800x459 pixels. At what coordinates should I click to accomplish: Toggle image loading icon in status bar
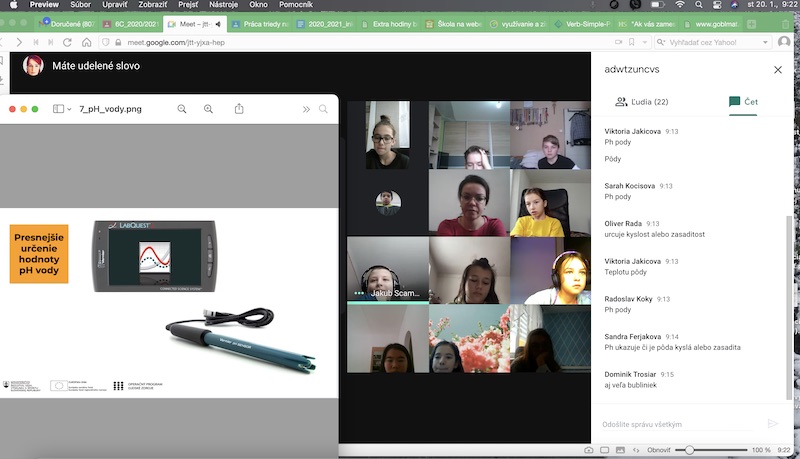point(620,450)
